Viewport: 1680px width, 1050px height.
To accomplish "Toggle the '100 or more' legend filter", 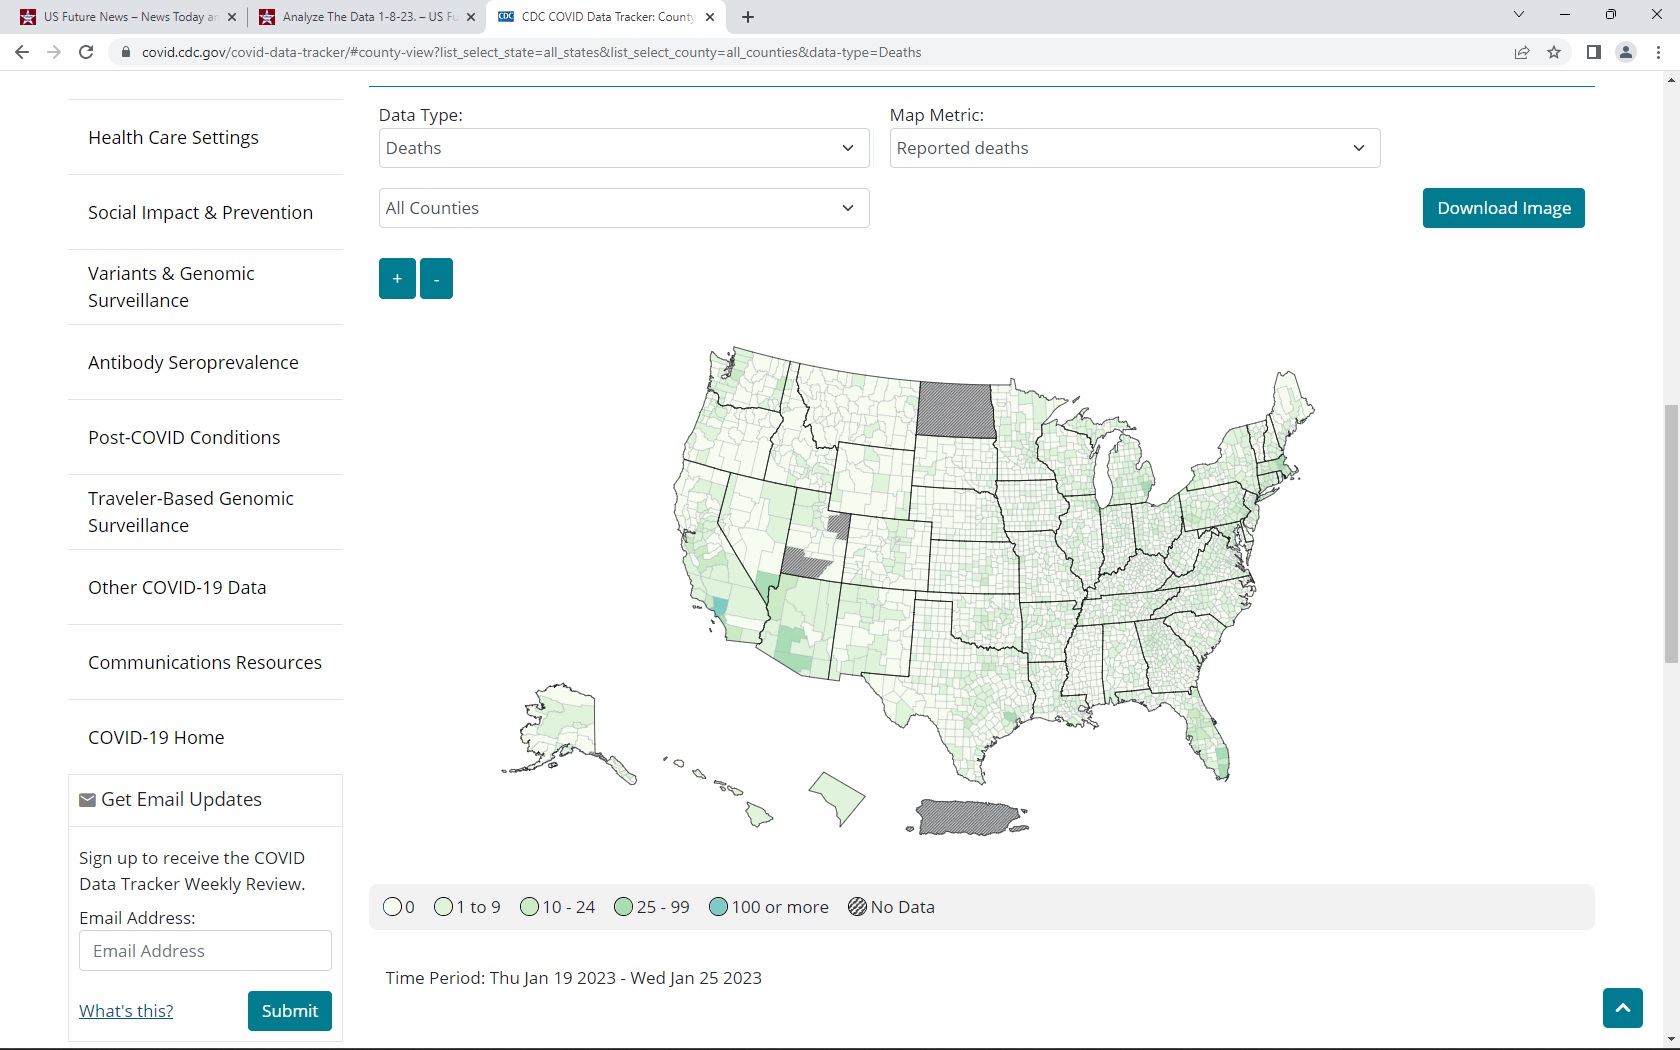I will (x=718, y=907).
